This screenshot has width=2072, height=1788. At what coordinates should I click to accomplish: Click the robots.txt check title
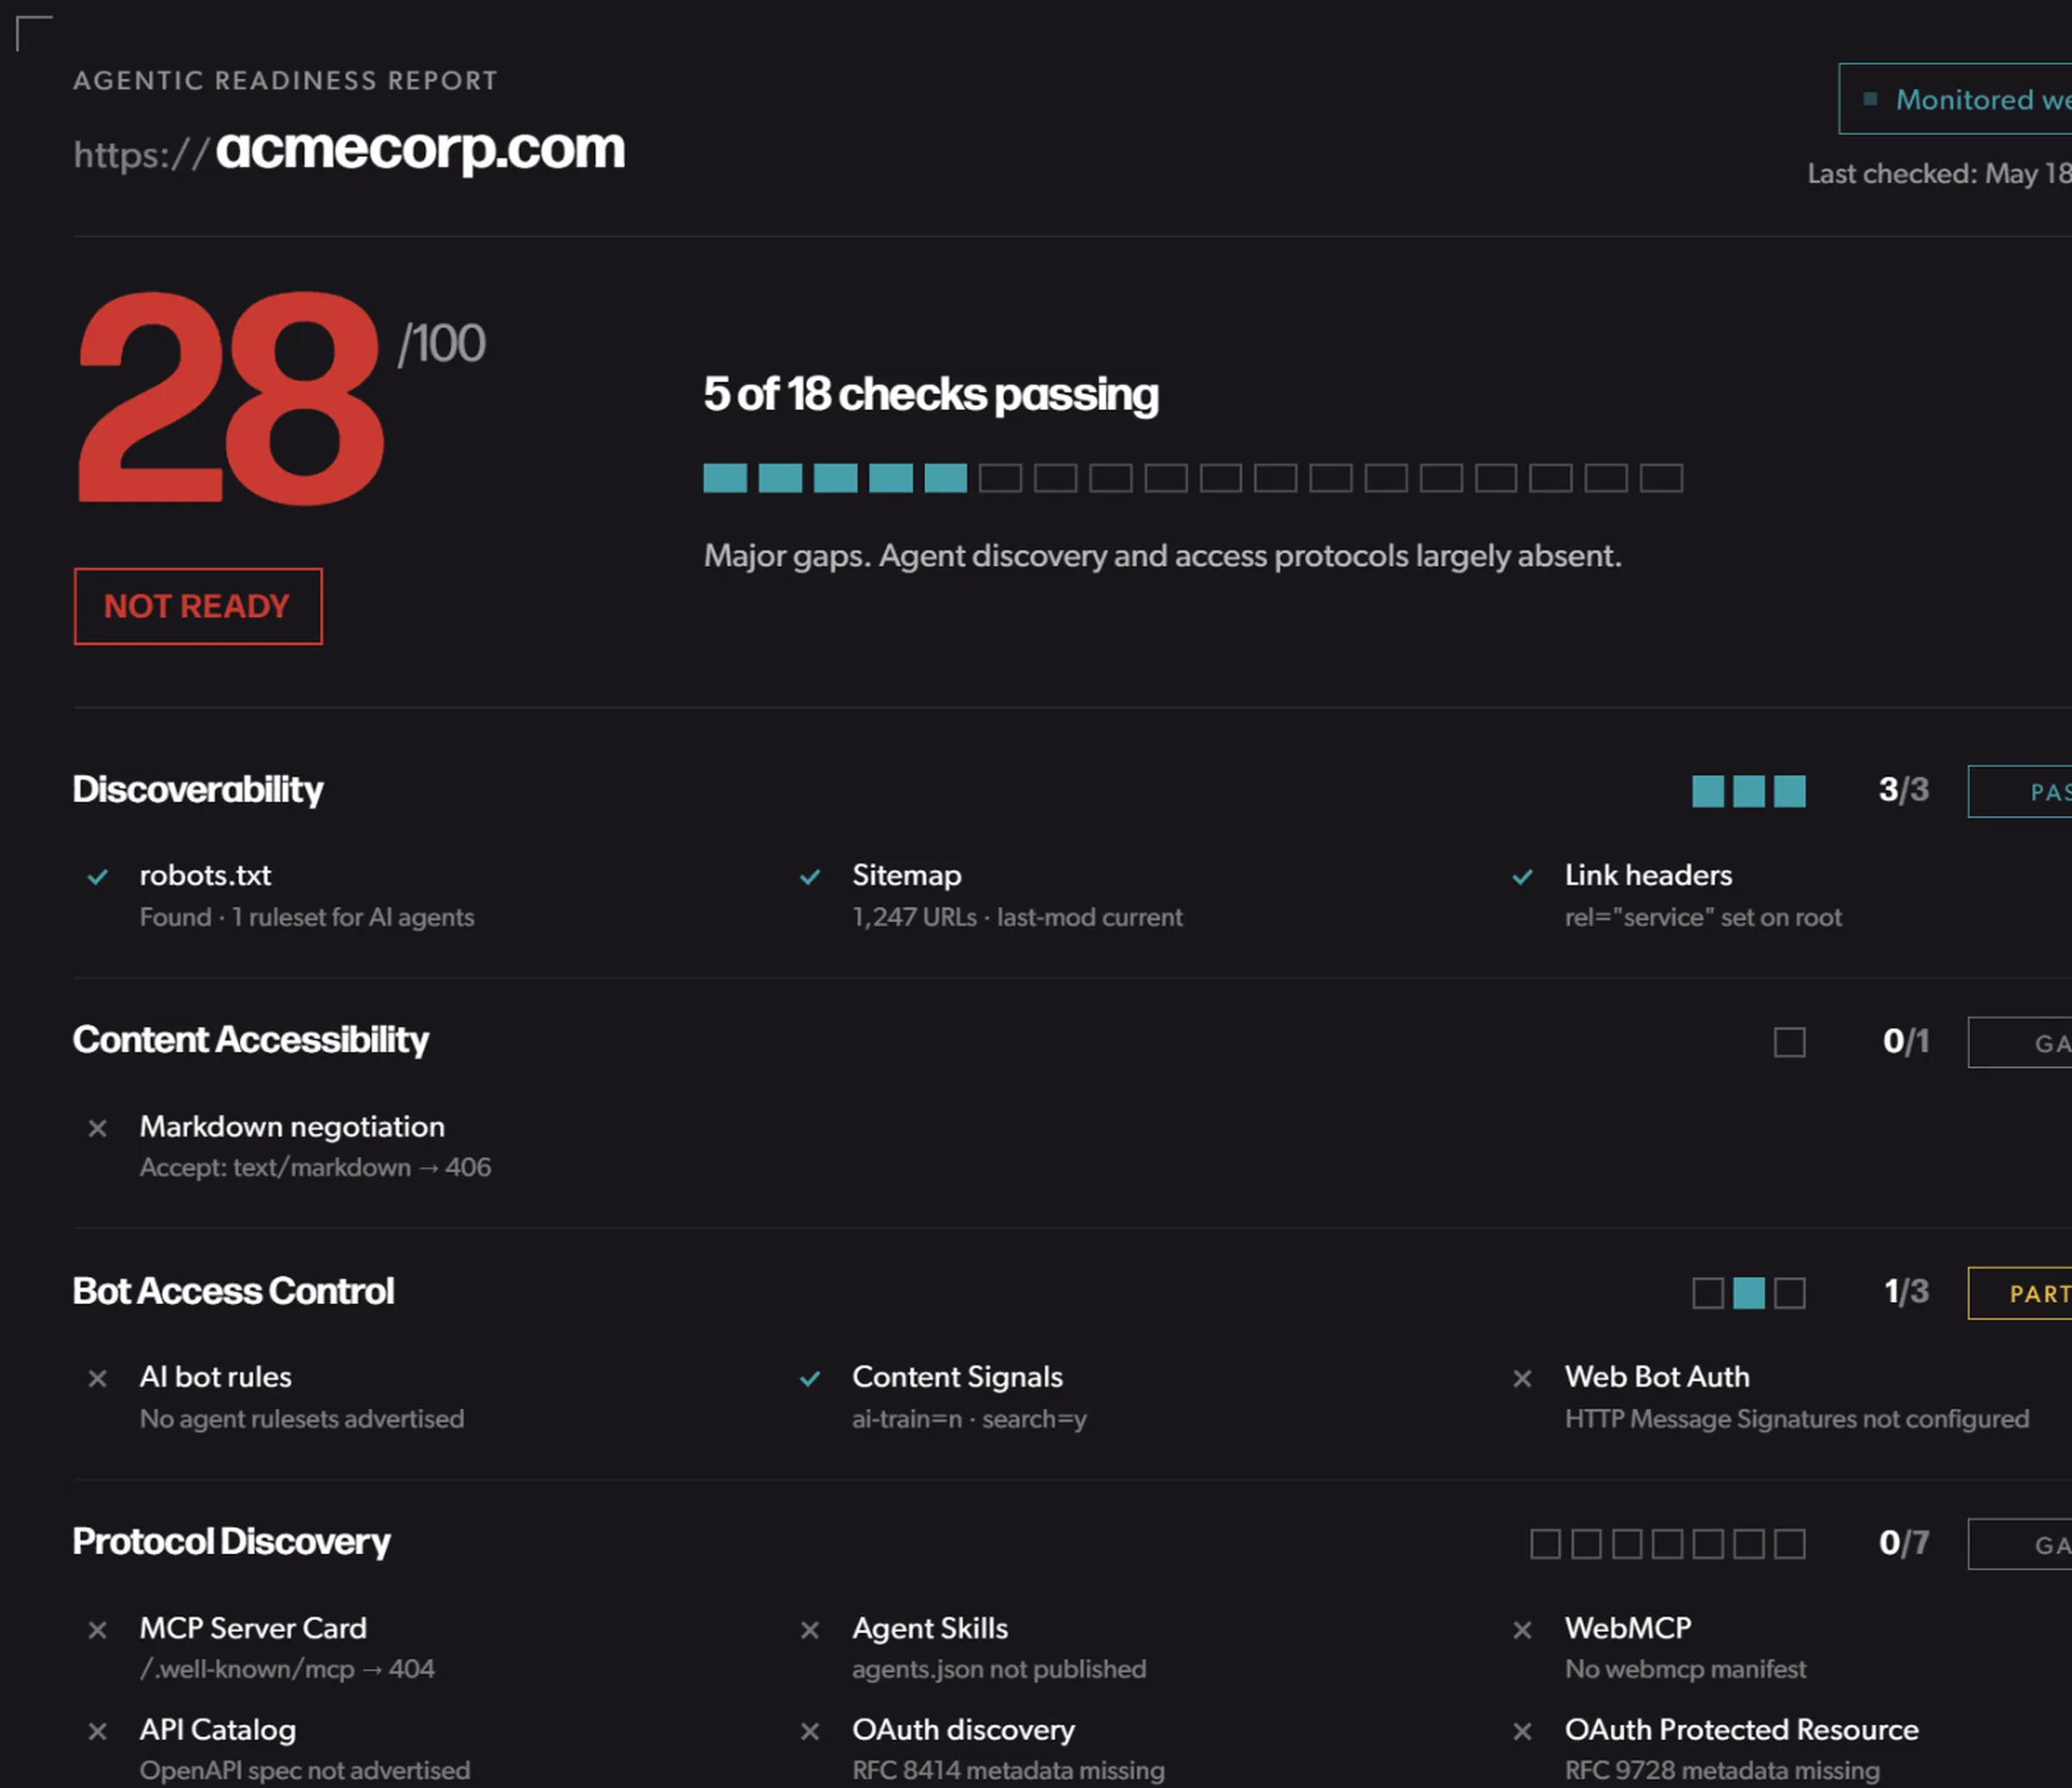(205, 875)
